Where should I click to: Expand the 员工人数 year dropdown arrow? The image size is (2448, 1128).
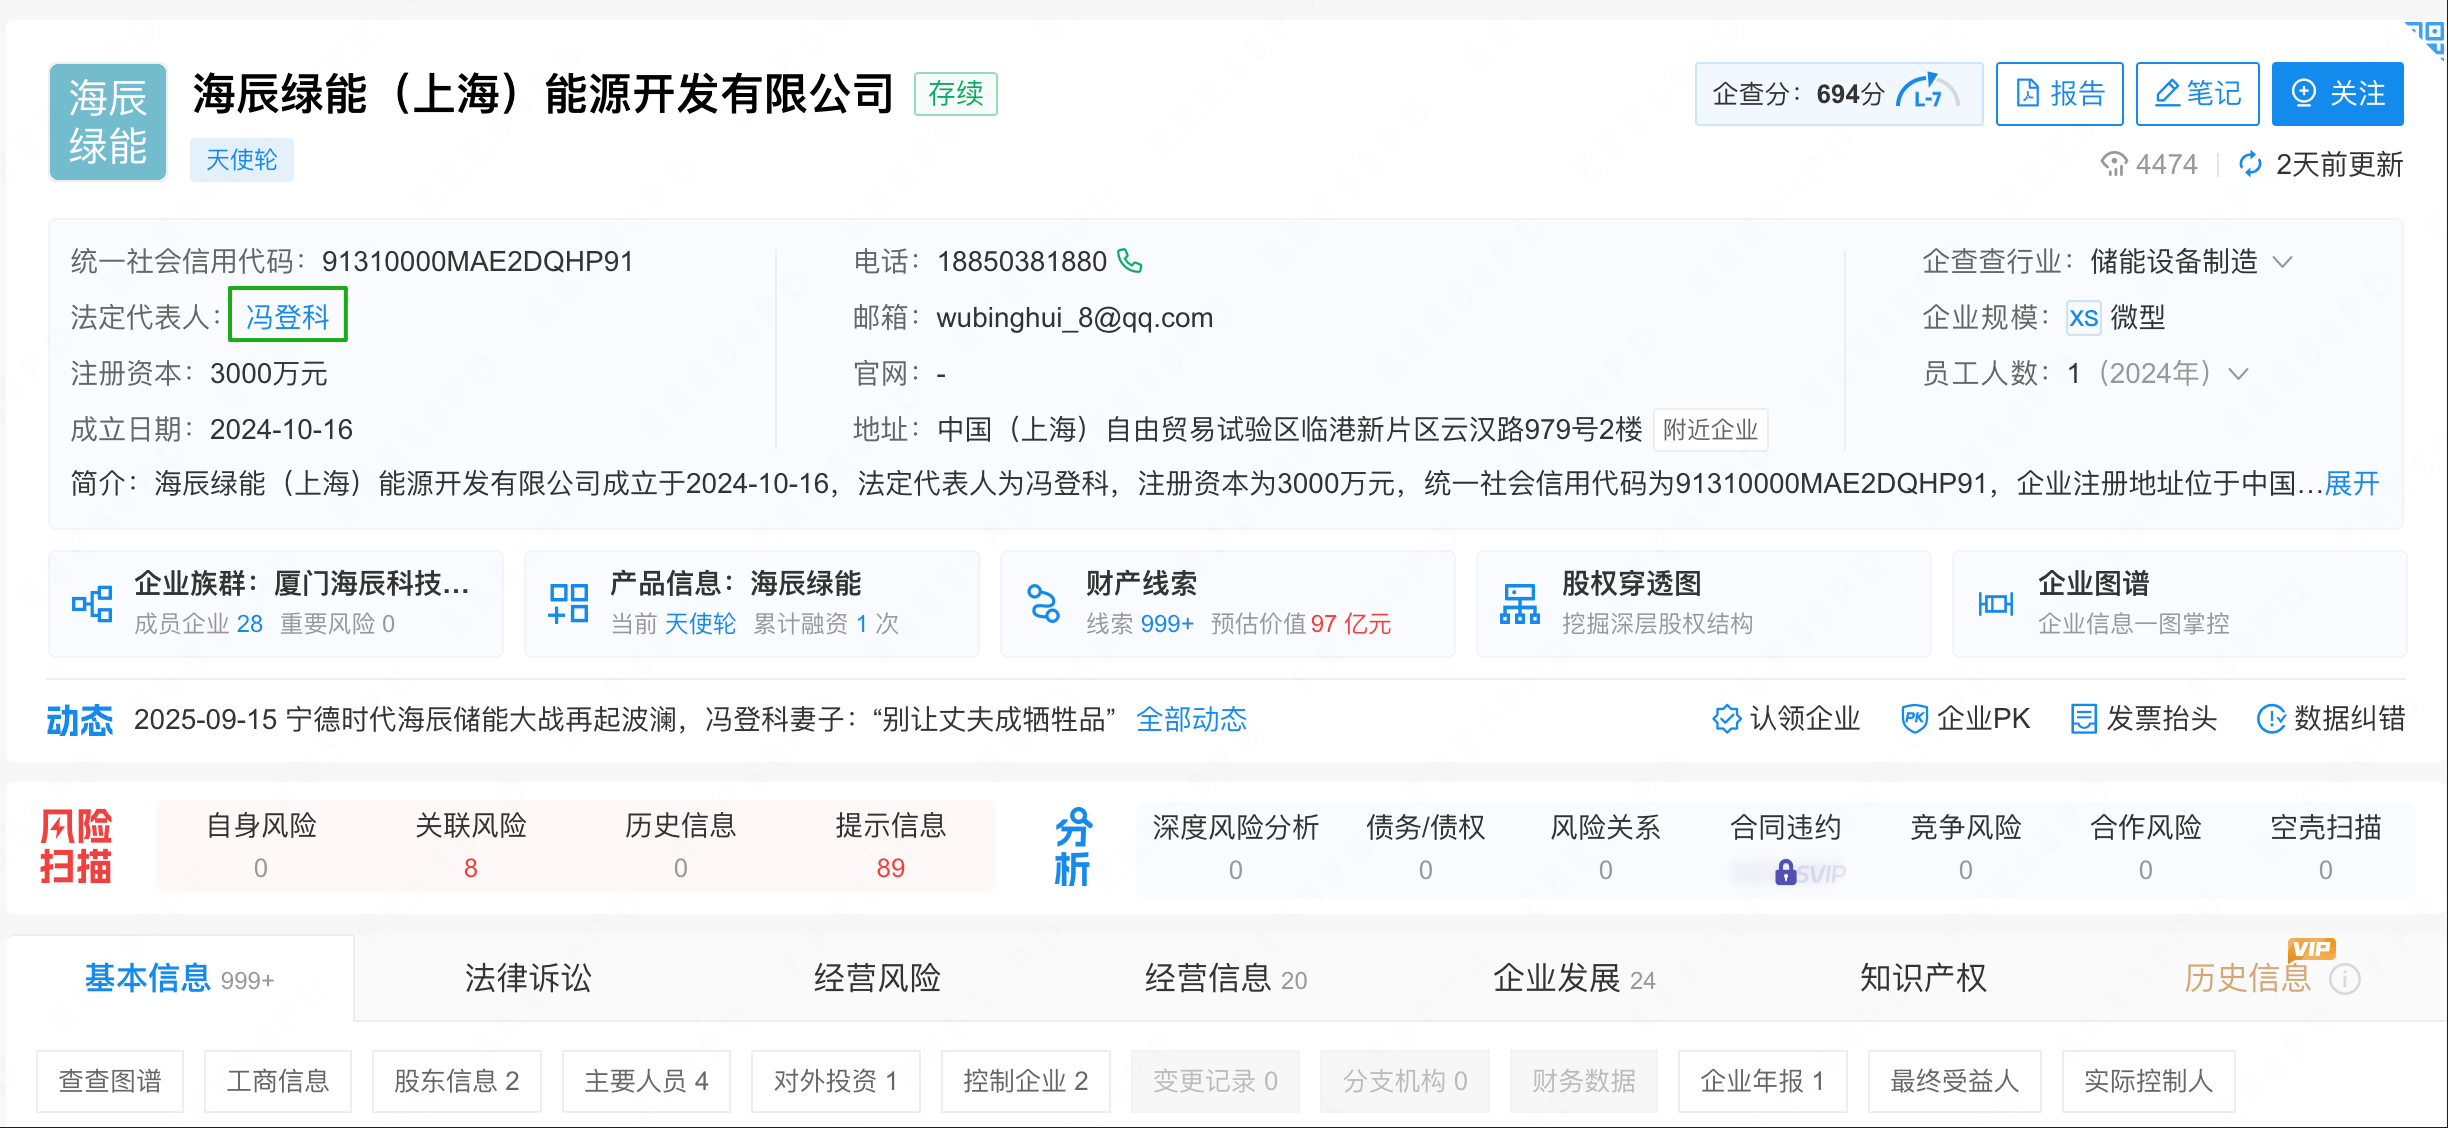click(2239, 374)
